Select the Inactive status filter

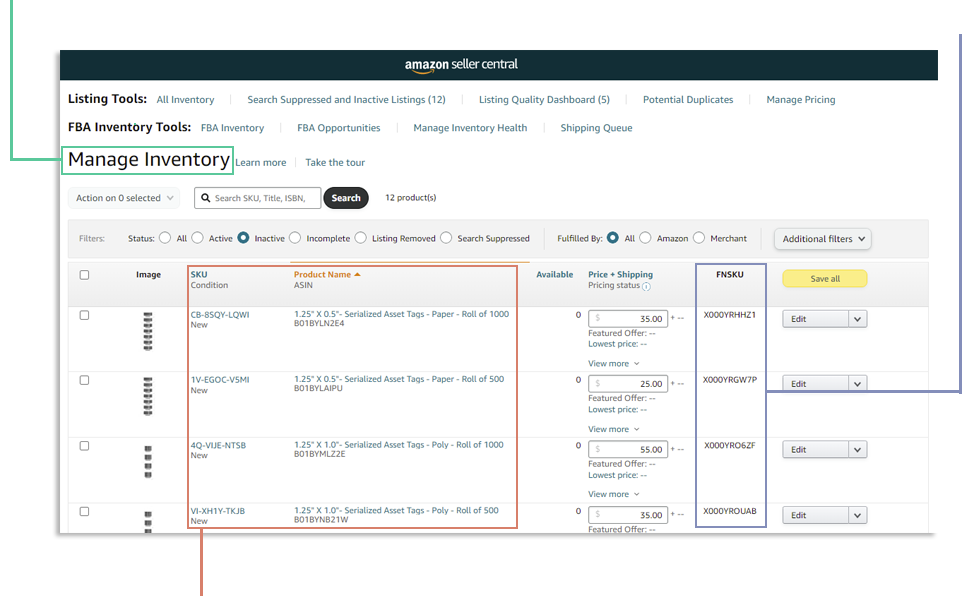tap(243, 238)
